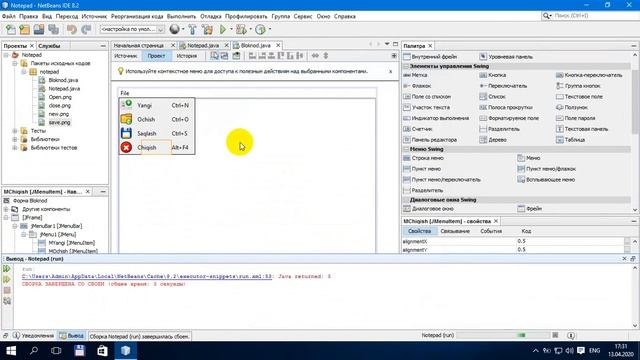
Task: Open the Выполнить menu
Action: click(181, 16)
